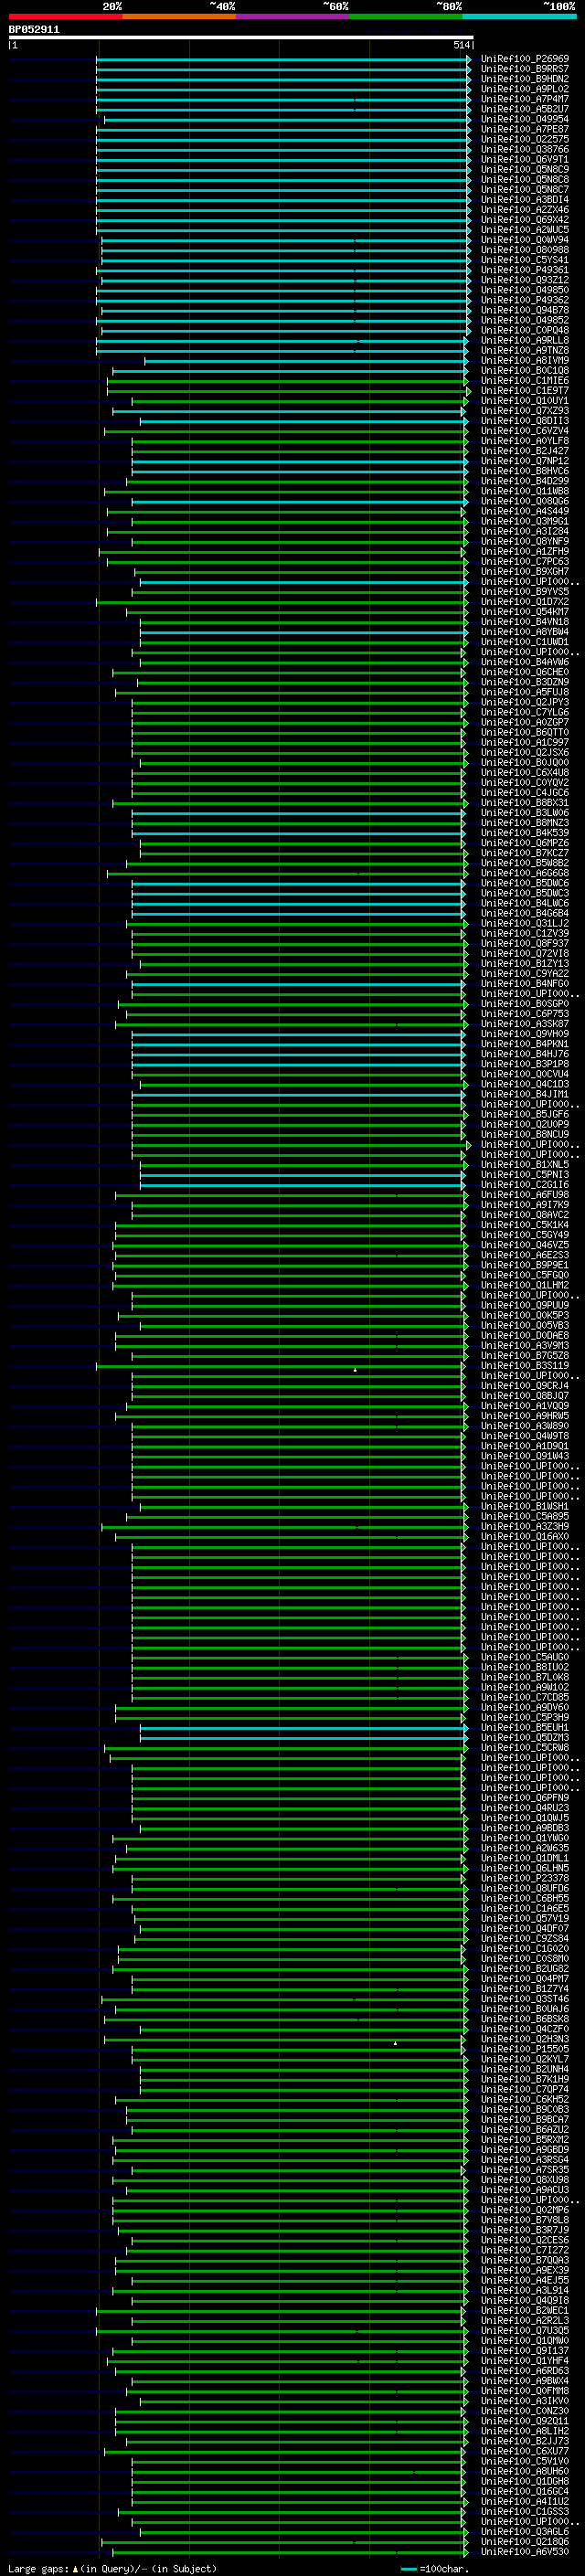
Task: Open the UniRef100_A6RD63 entry
Action: pyautogui.click(x=525, y=2370)
